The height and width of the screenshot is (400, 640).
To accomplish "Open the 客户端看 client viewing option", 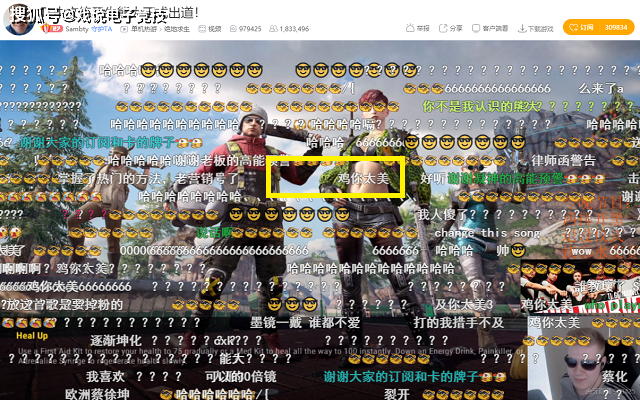I will point(490,28).
